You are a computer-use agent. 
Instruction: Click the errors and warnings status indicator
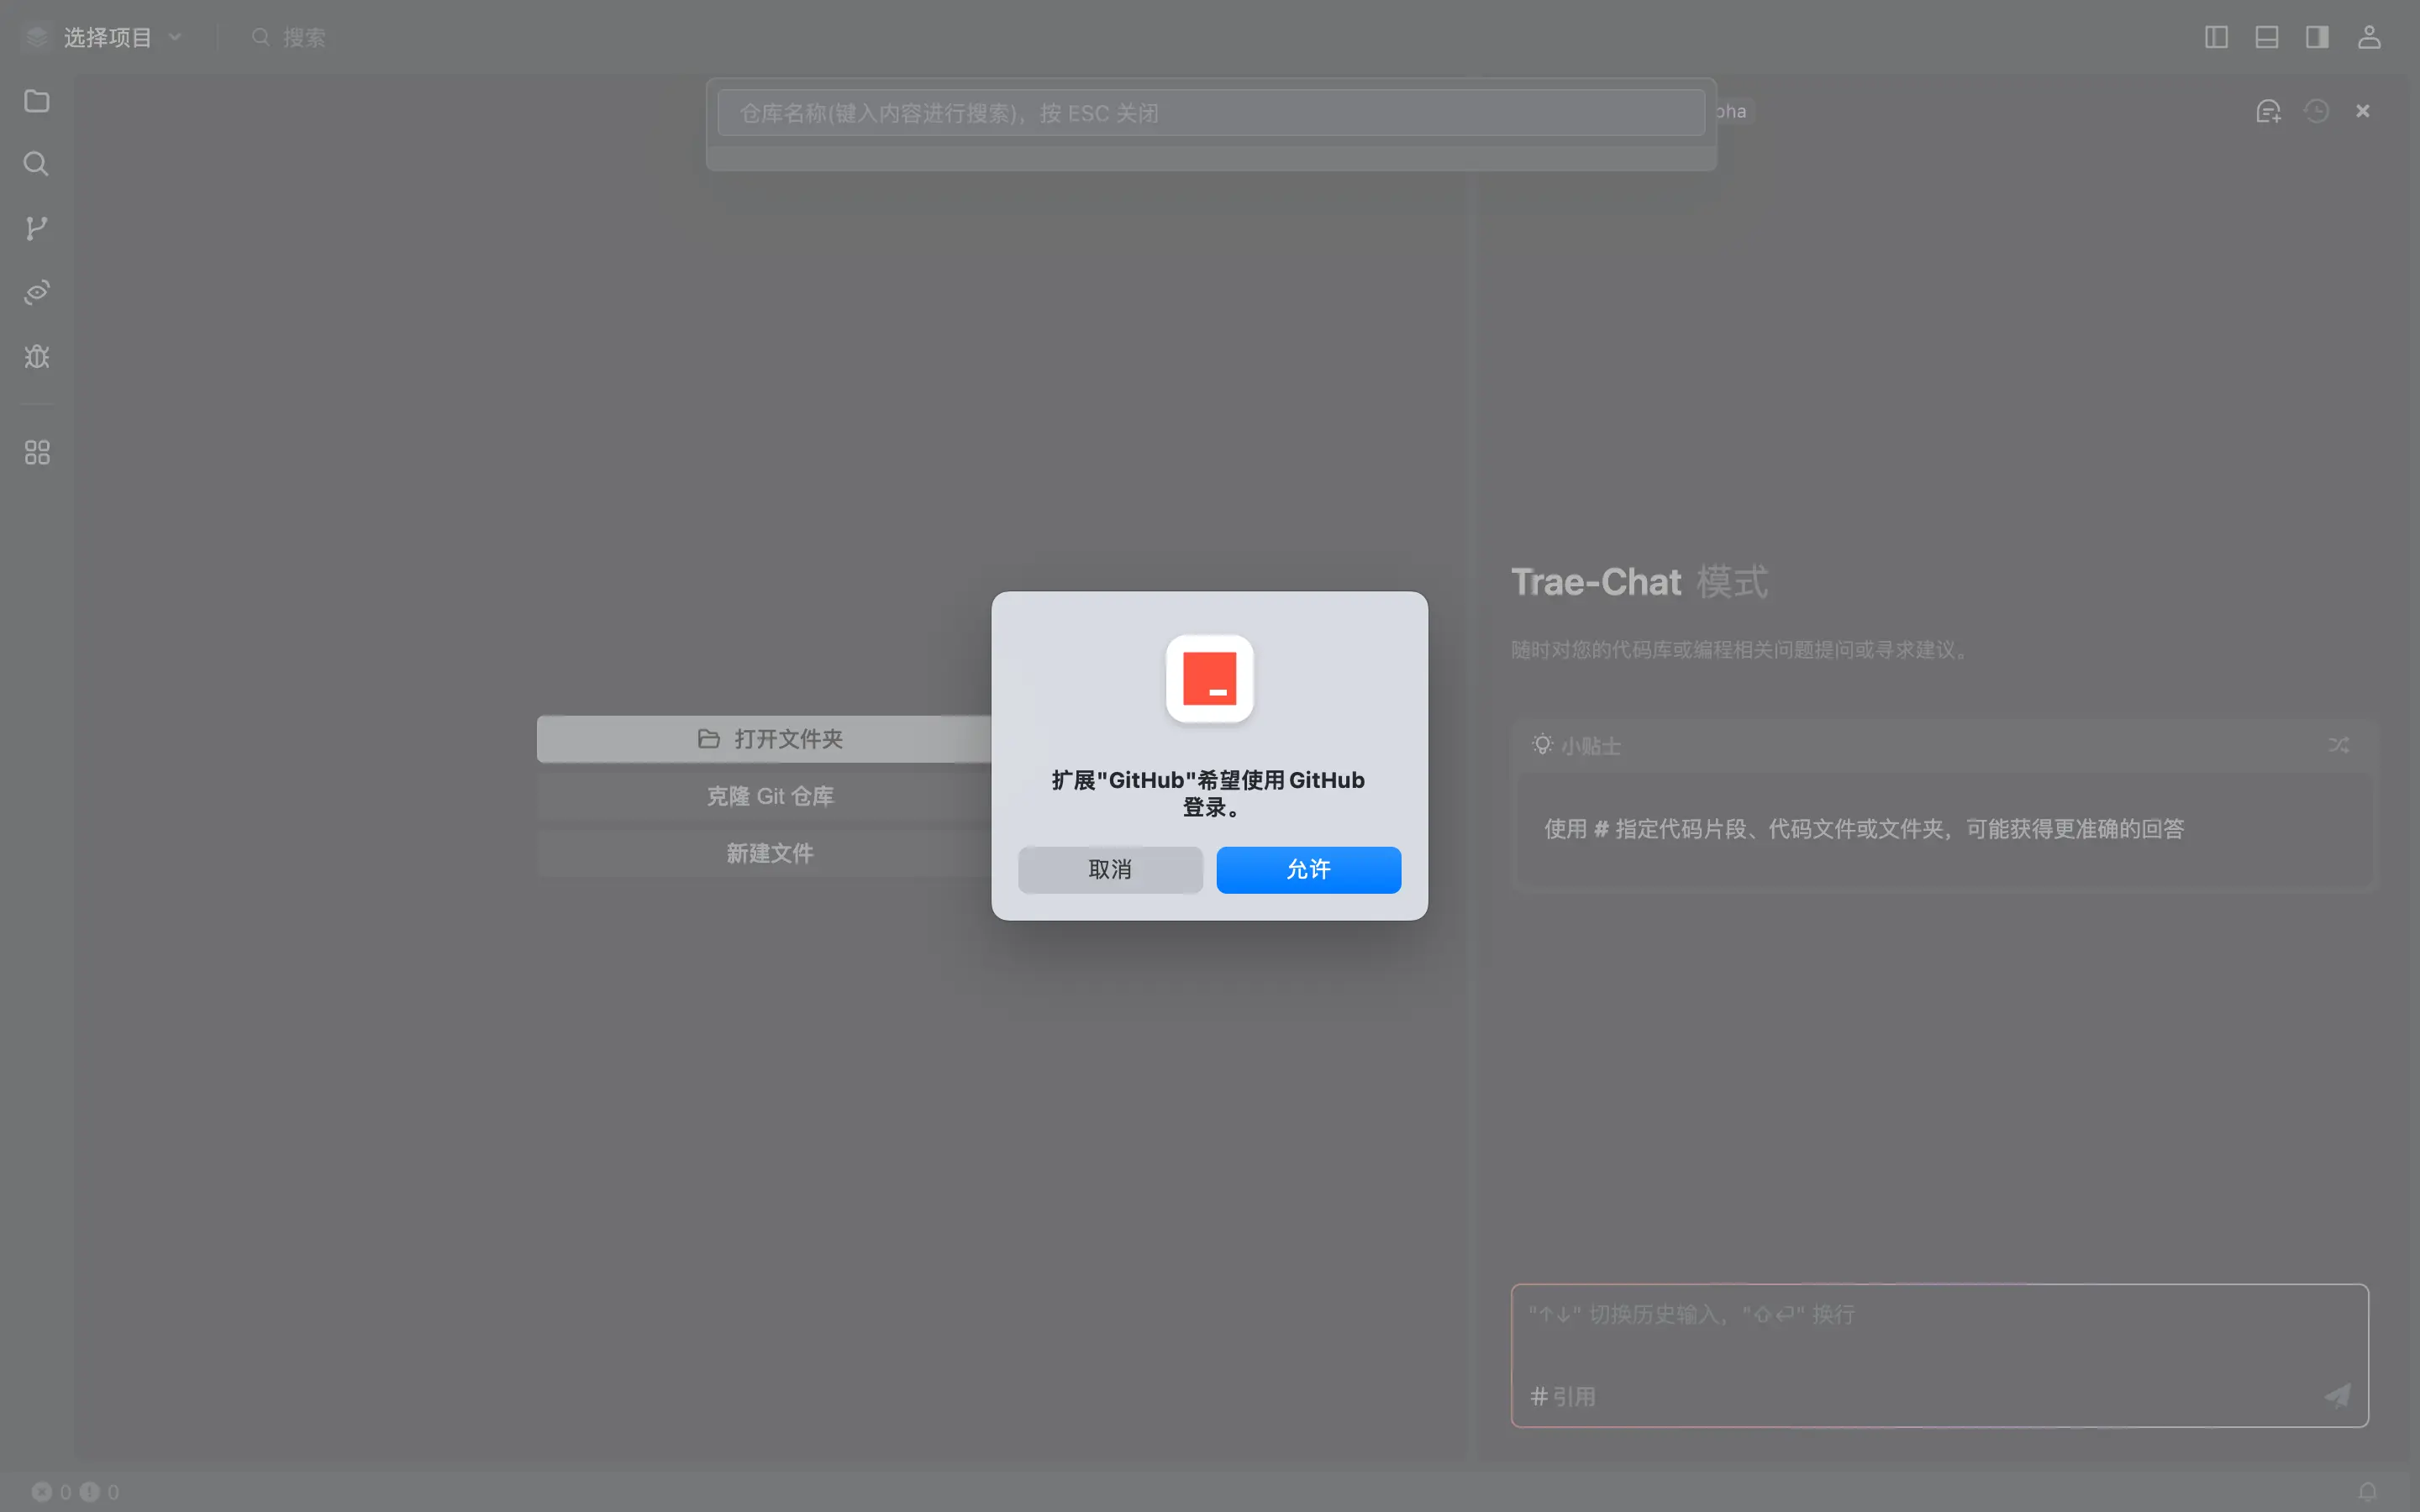click(x=76, y=1491)
